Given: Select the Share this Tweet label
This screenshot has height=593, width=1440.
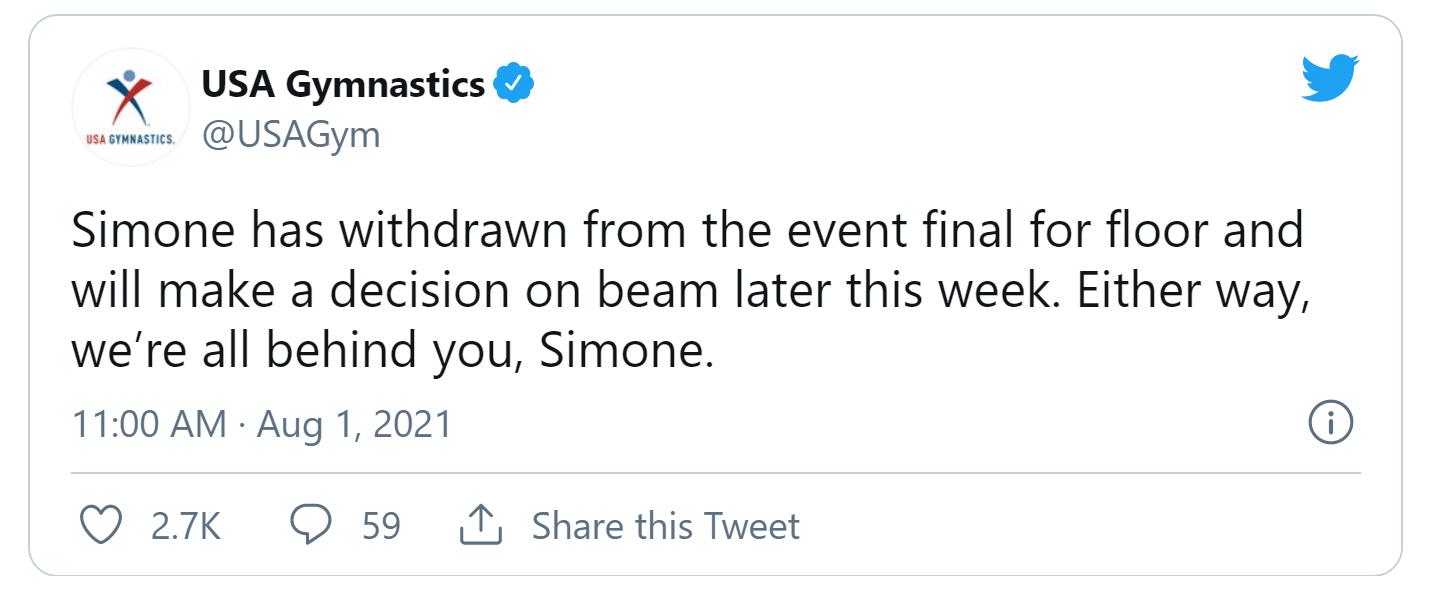Looking at the screenshot, I should pos(665,526).
